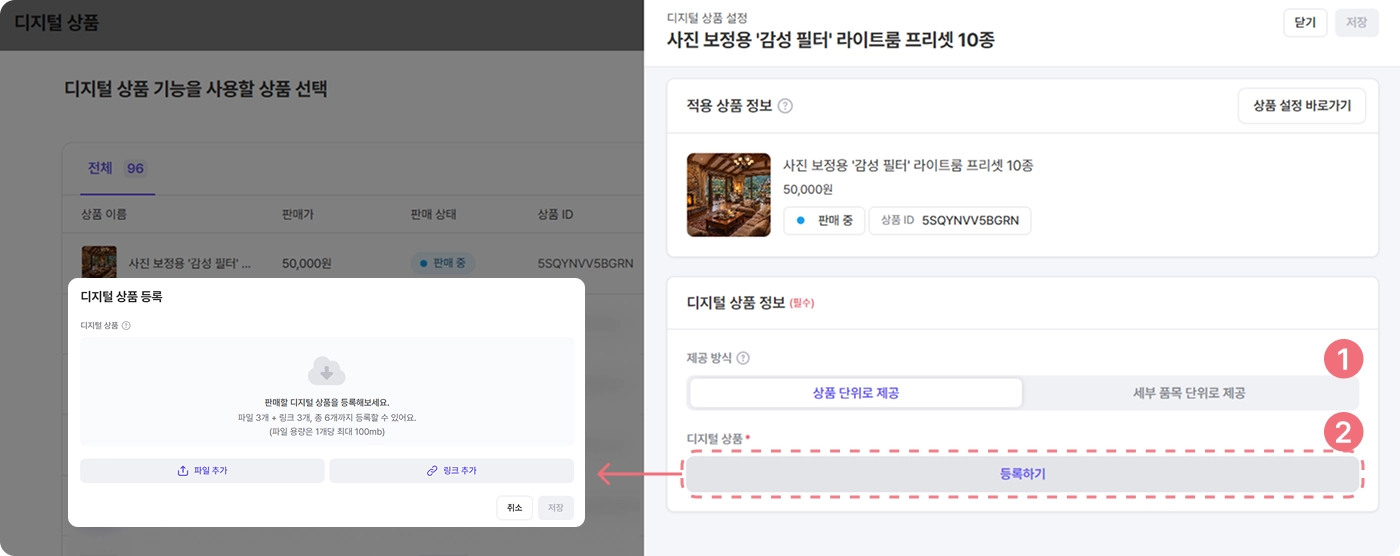This screenshot has height=556, width=1400.
Task: Click help icon next to 제공 방식
Action: [743, 358]
